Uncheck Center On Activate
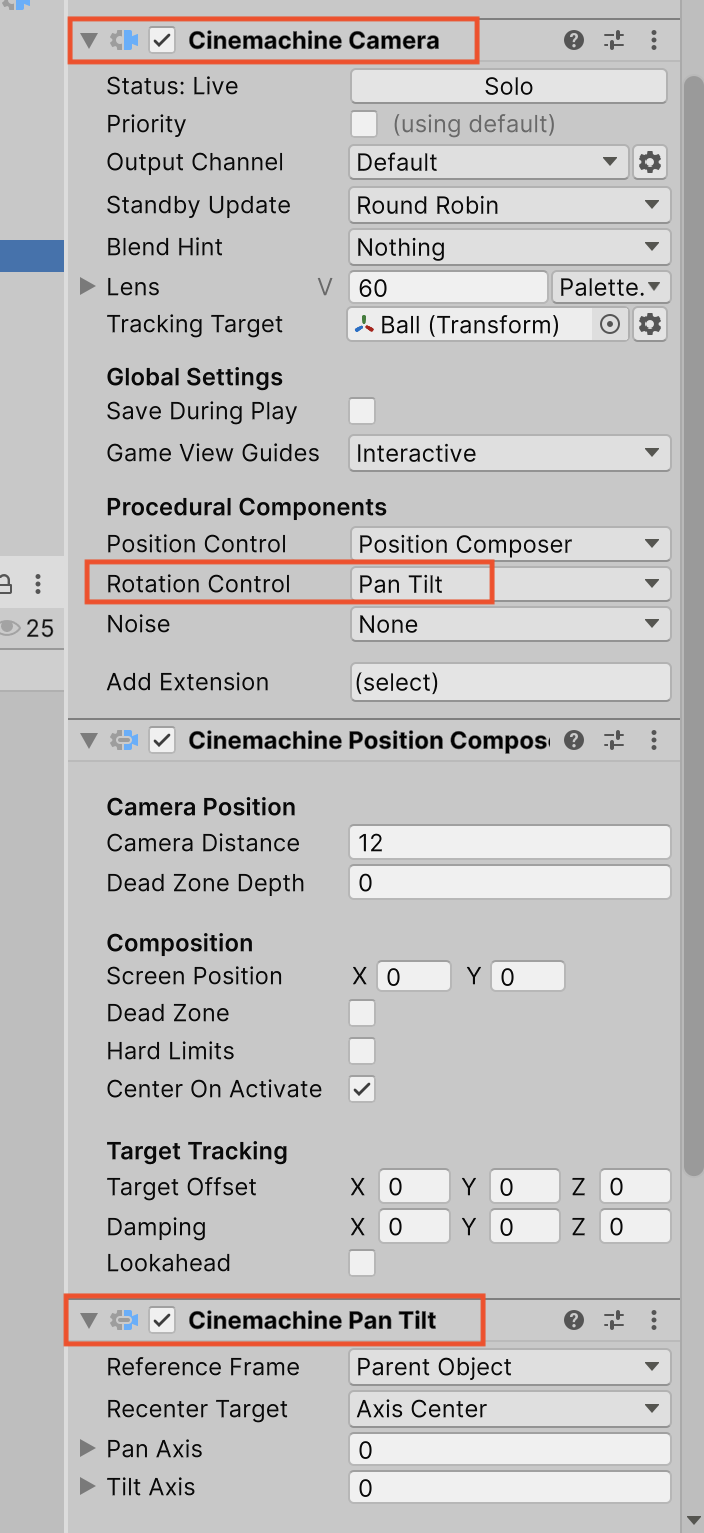The width and height of the screenshot is (704, 1533). pyautogui.click(x=361, y=1089)
